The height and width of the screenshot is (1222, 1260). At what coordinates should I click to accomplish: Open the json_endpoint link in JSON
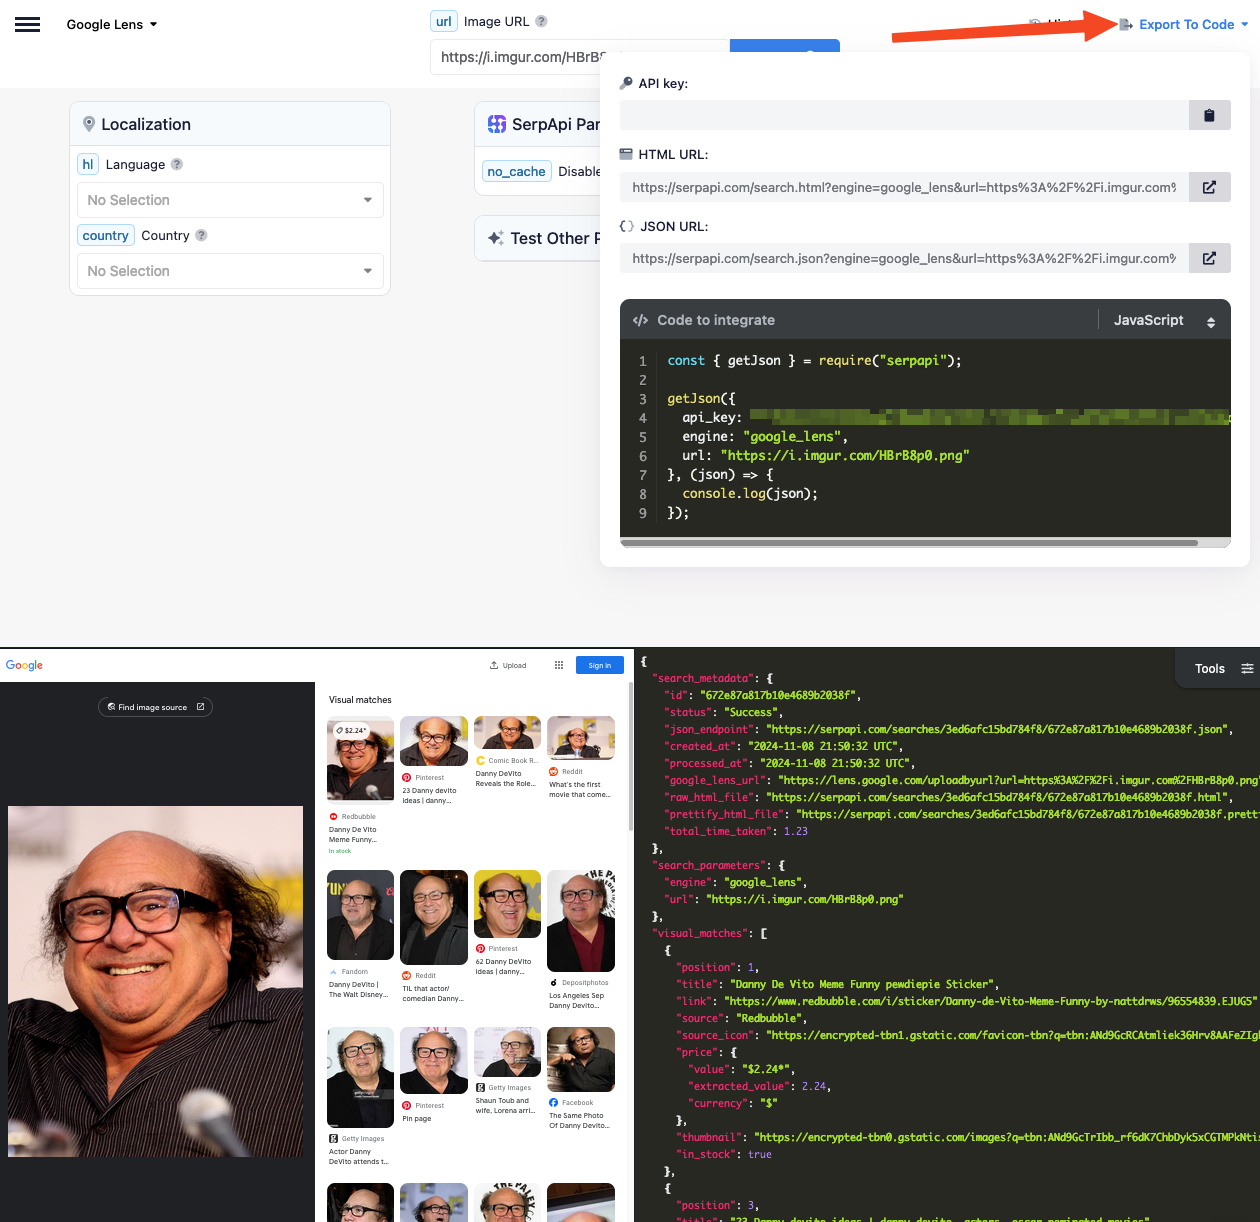[x=1000, y=730]
